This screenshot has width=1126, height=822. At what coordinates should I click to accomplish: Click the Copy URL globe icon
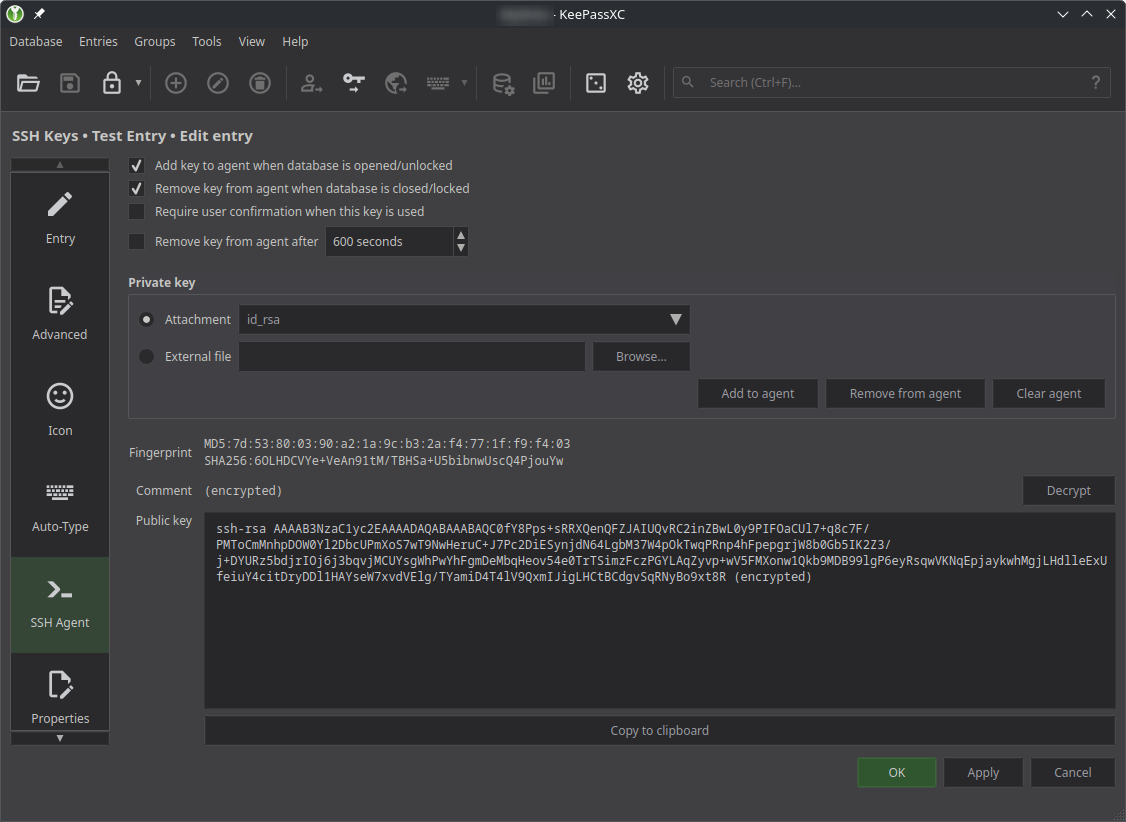tap(395, 83)
